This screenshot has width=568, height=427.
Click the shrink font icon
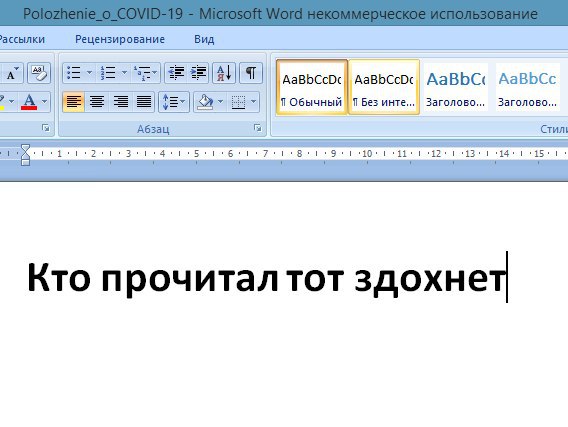coord(13,73)
